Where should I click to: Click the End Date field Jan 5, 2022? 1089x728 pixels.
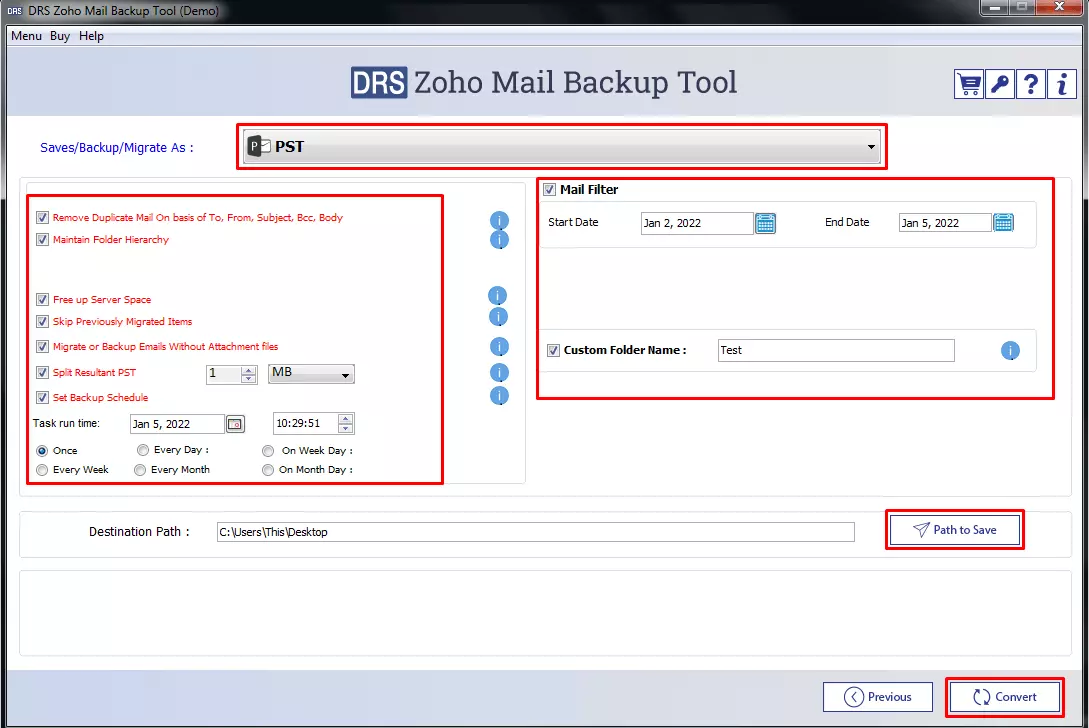click(945, 223)
